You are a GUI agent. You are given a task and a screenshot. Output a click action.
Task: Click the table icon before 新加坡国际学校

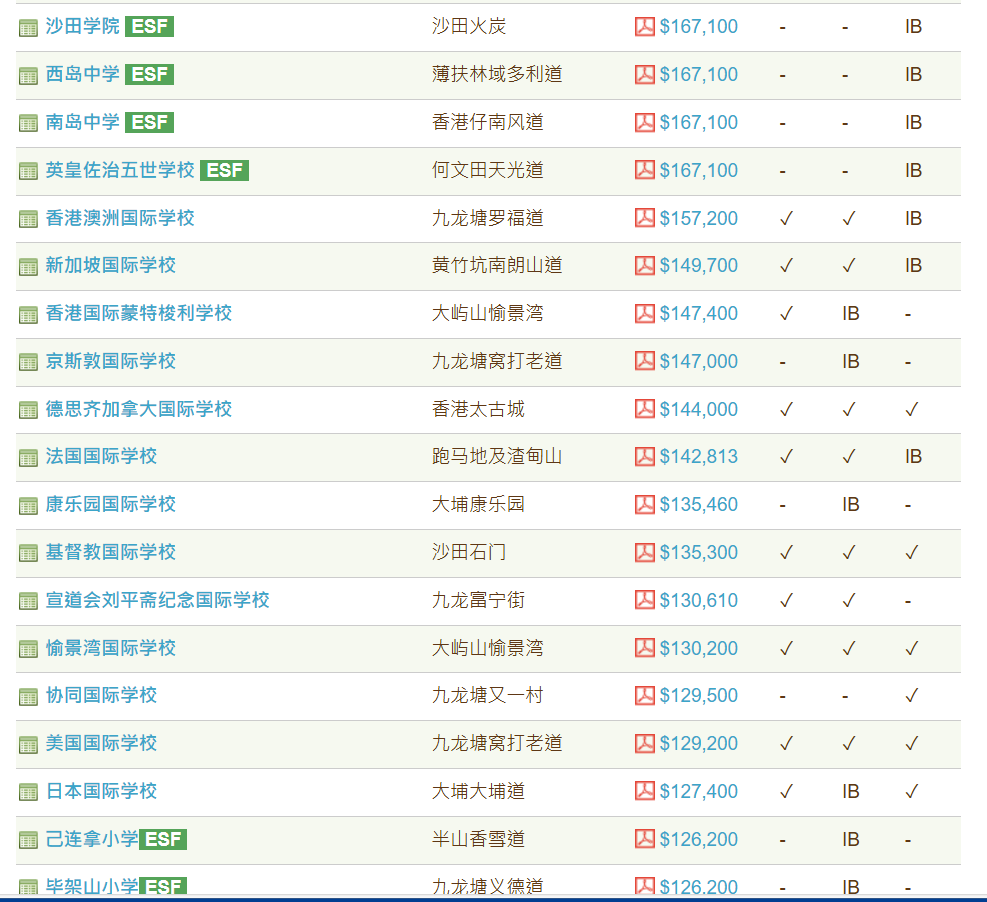coord(28,267)
